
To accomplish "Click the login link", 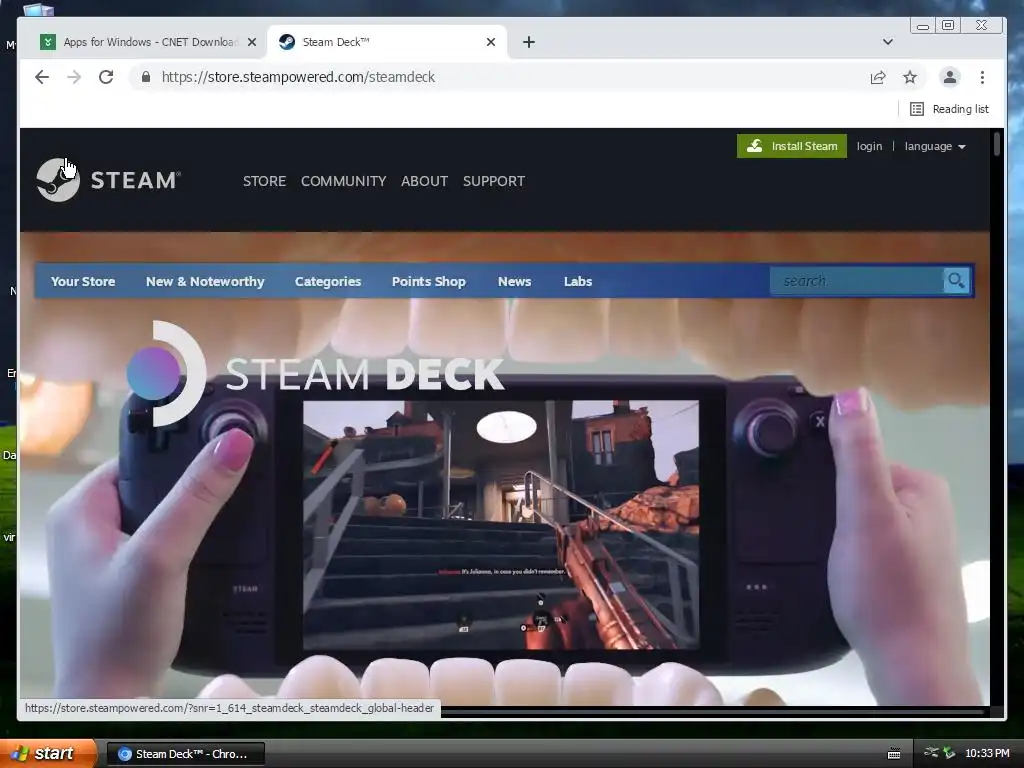I will pos(869,146).
